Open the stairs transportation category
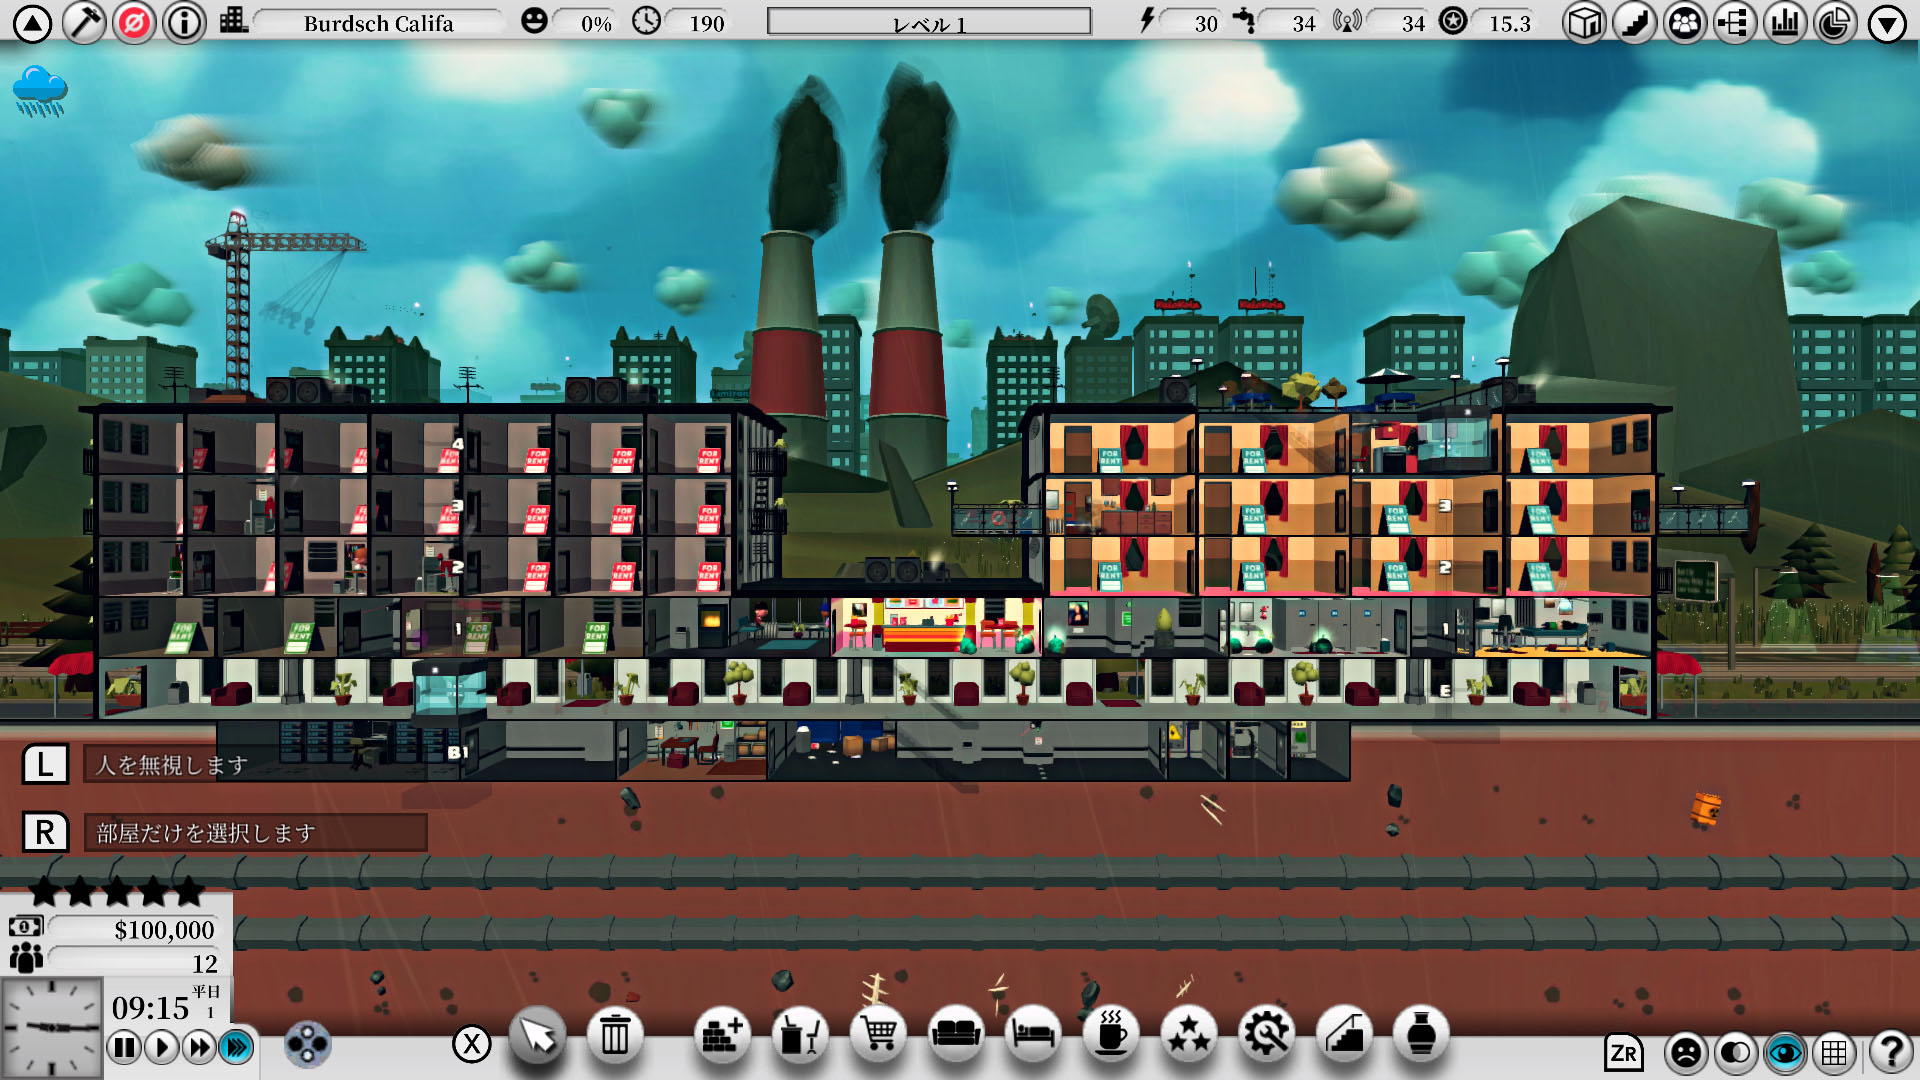 pyautogui.click(x=1343, y=1036)
